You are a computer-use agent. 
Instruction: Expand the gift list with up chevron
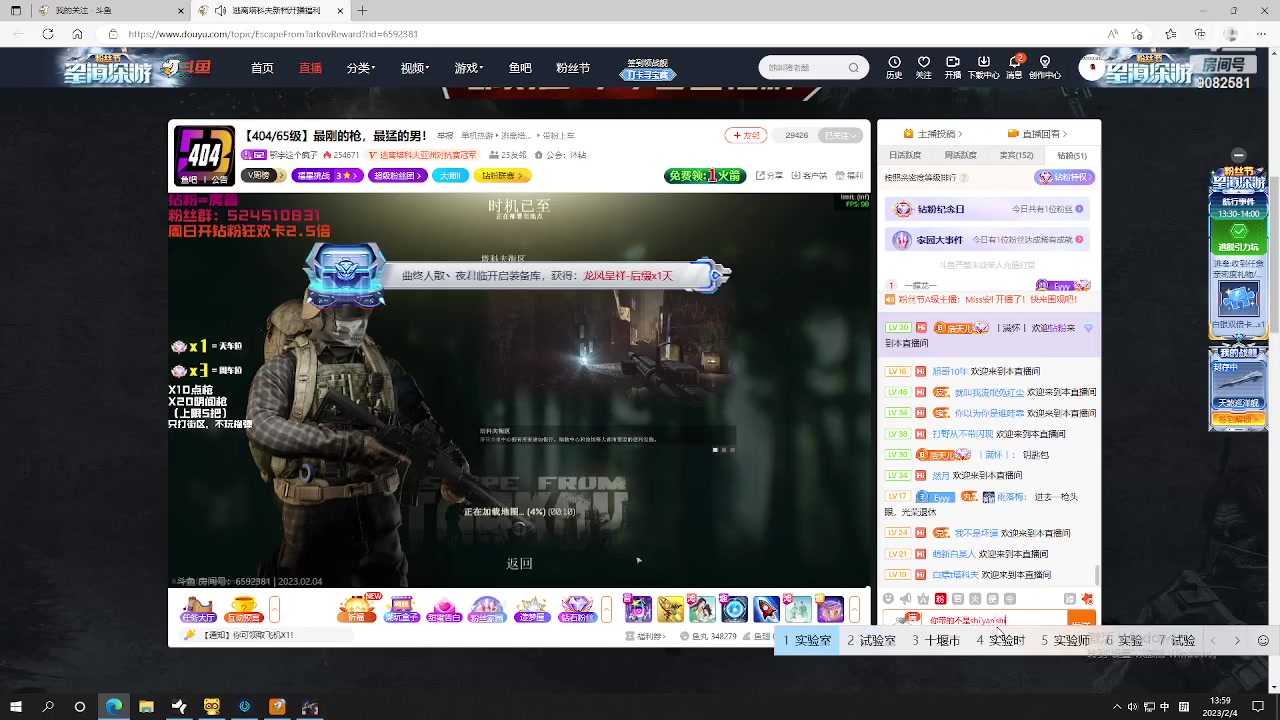[854, 609]
